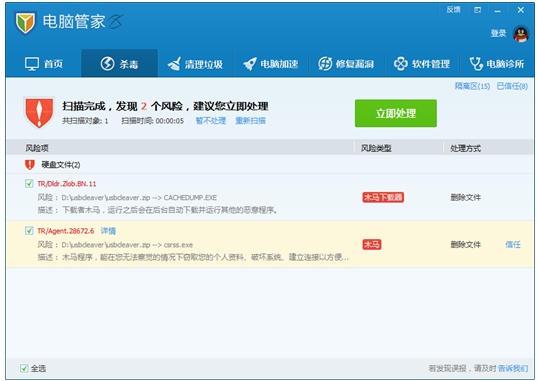Open the 电脑加速 speed-up tab
Viewport: 537px width, 381px height.
click(x=271, y=64)
